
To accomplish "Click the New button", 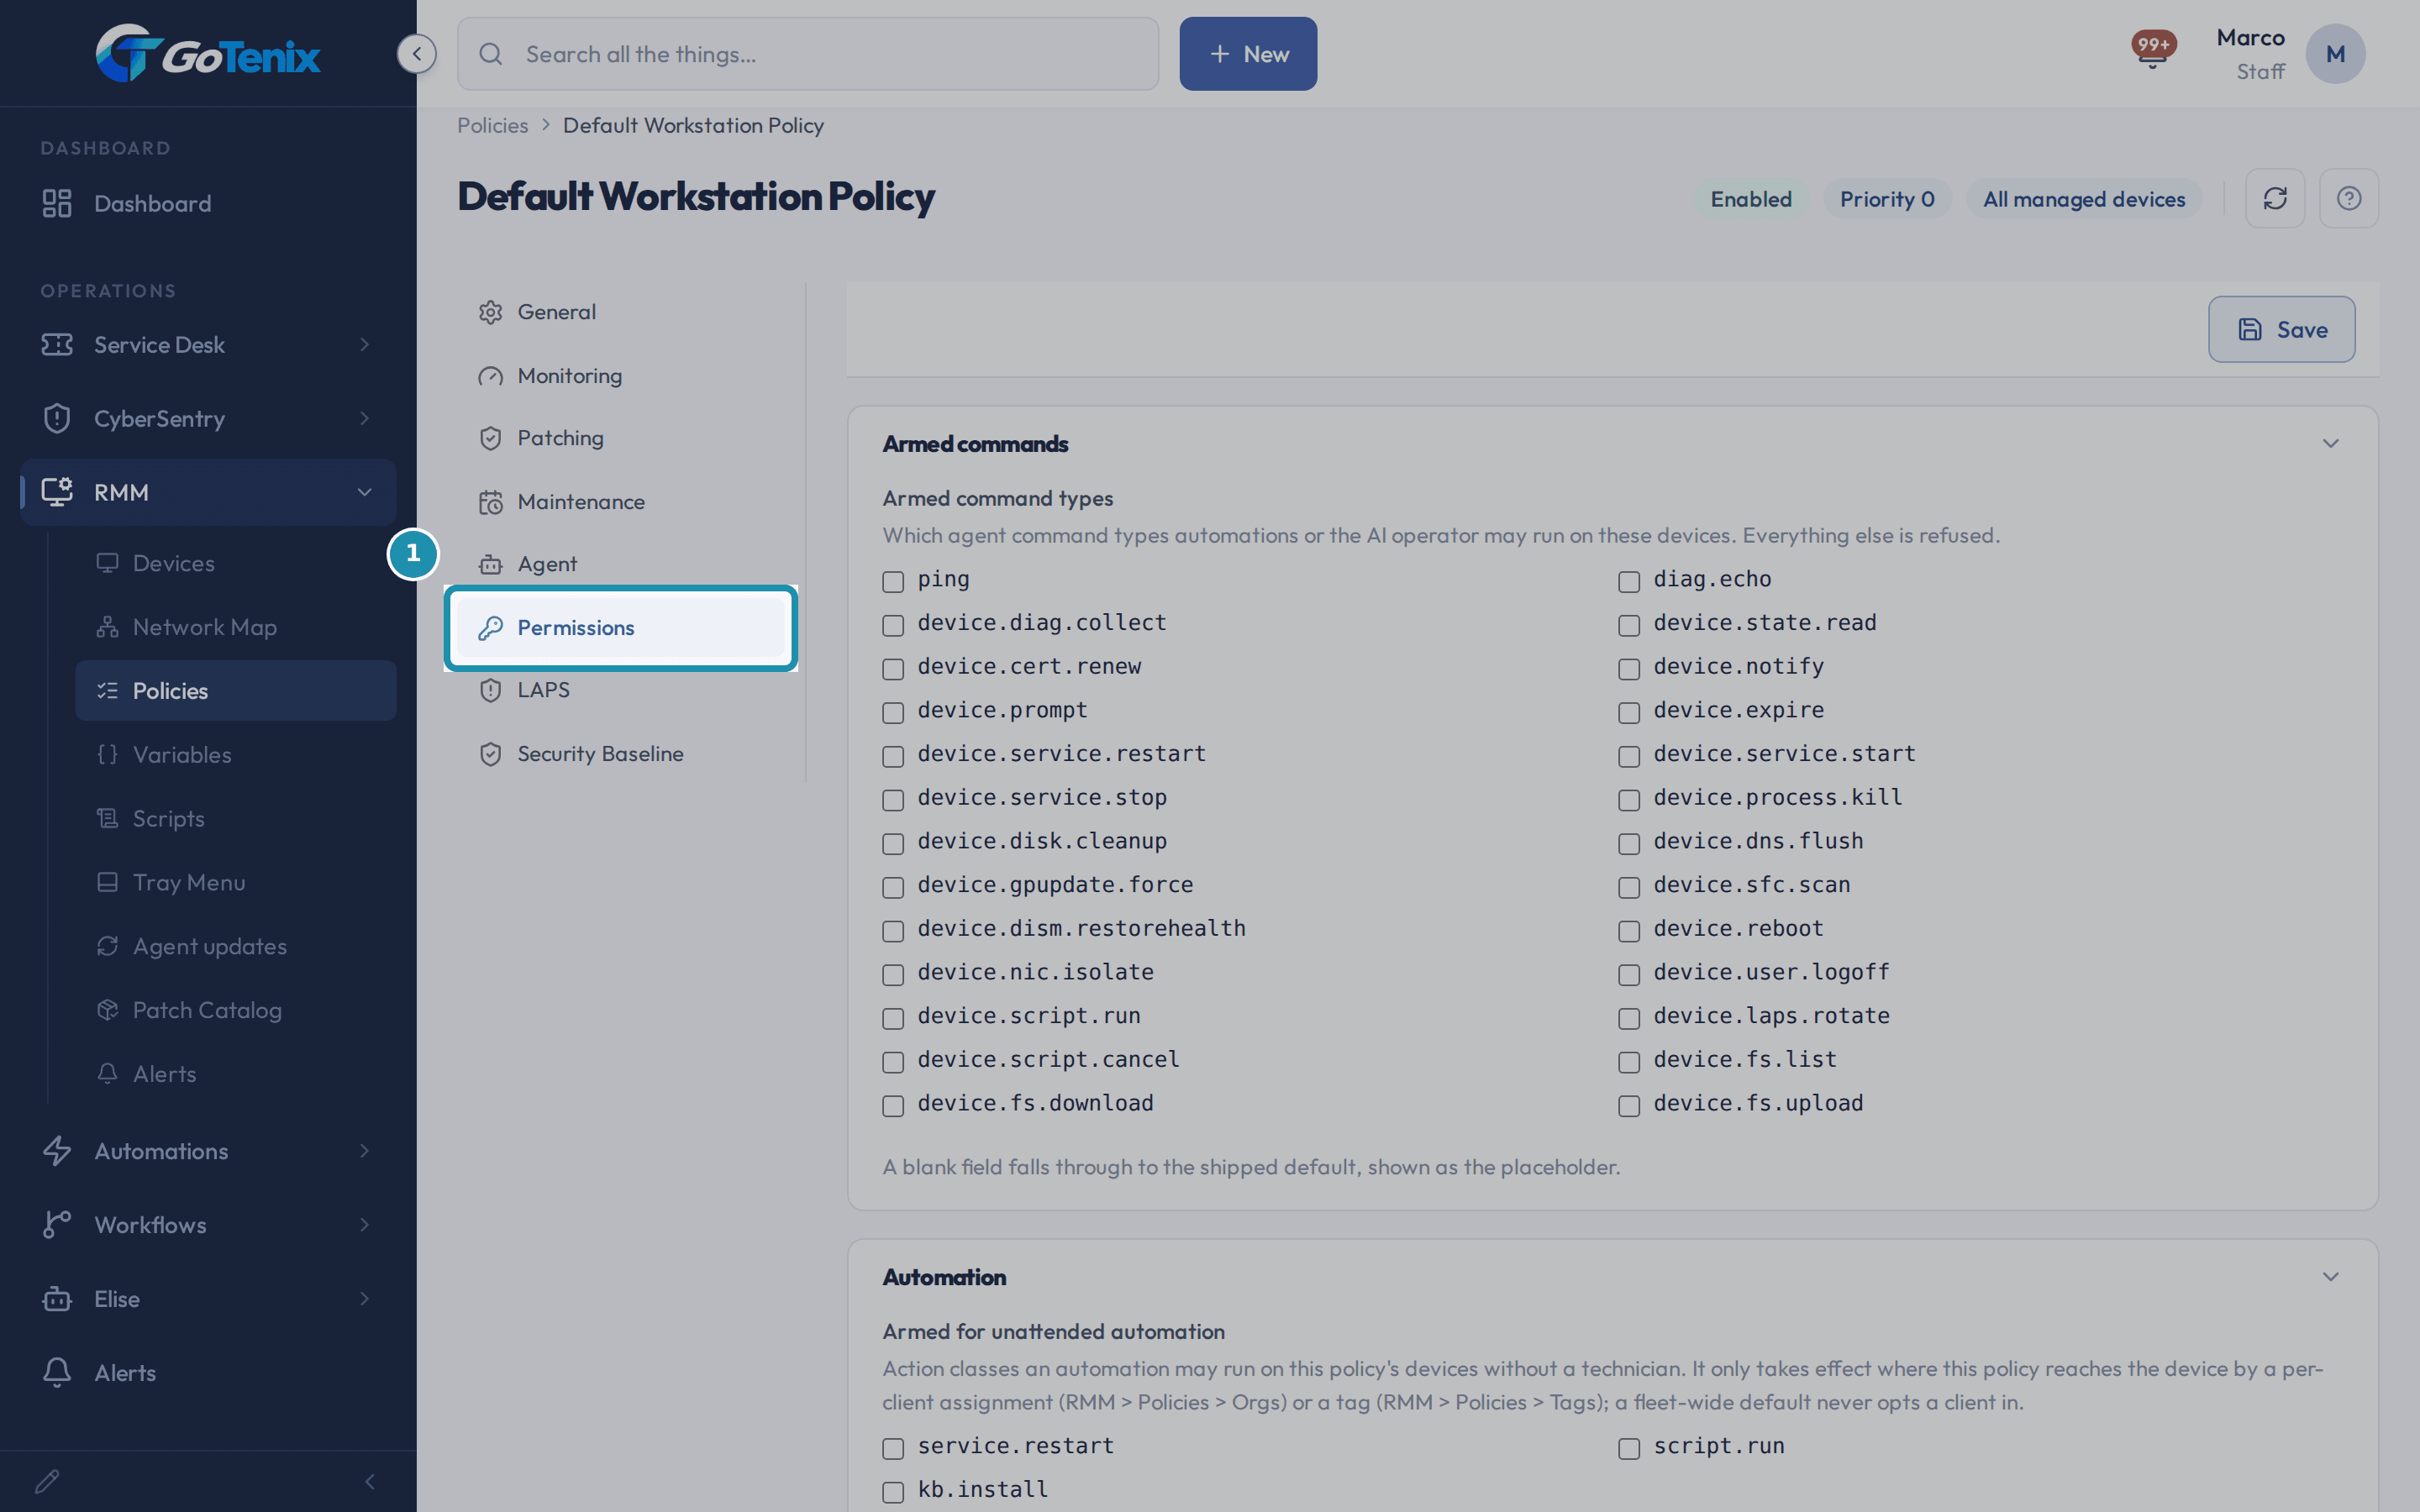I will pyautogui.click(x=1247, y=54).
